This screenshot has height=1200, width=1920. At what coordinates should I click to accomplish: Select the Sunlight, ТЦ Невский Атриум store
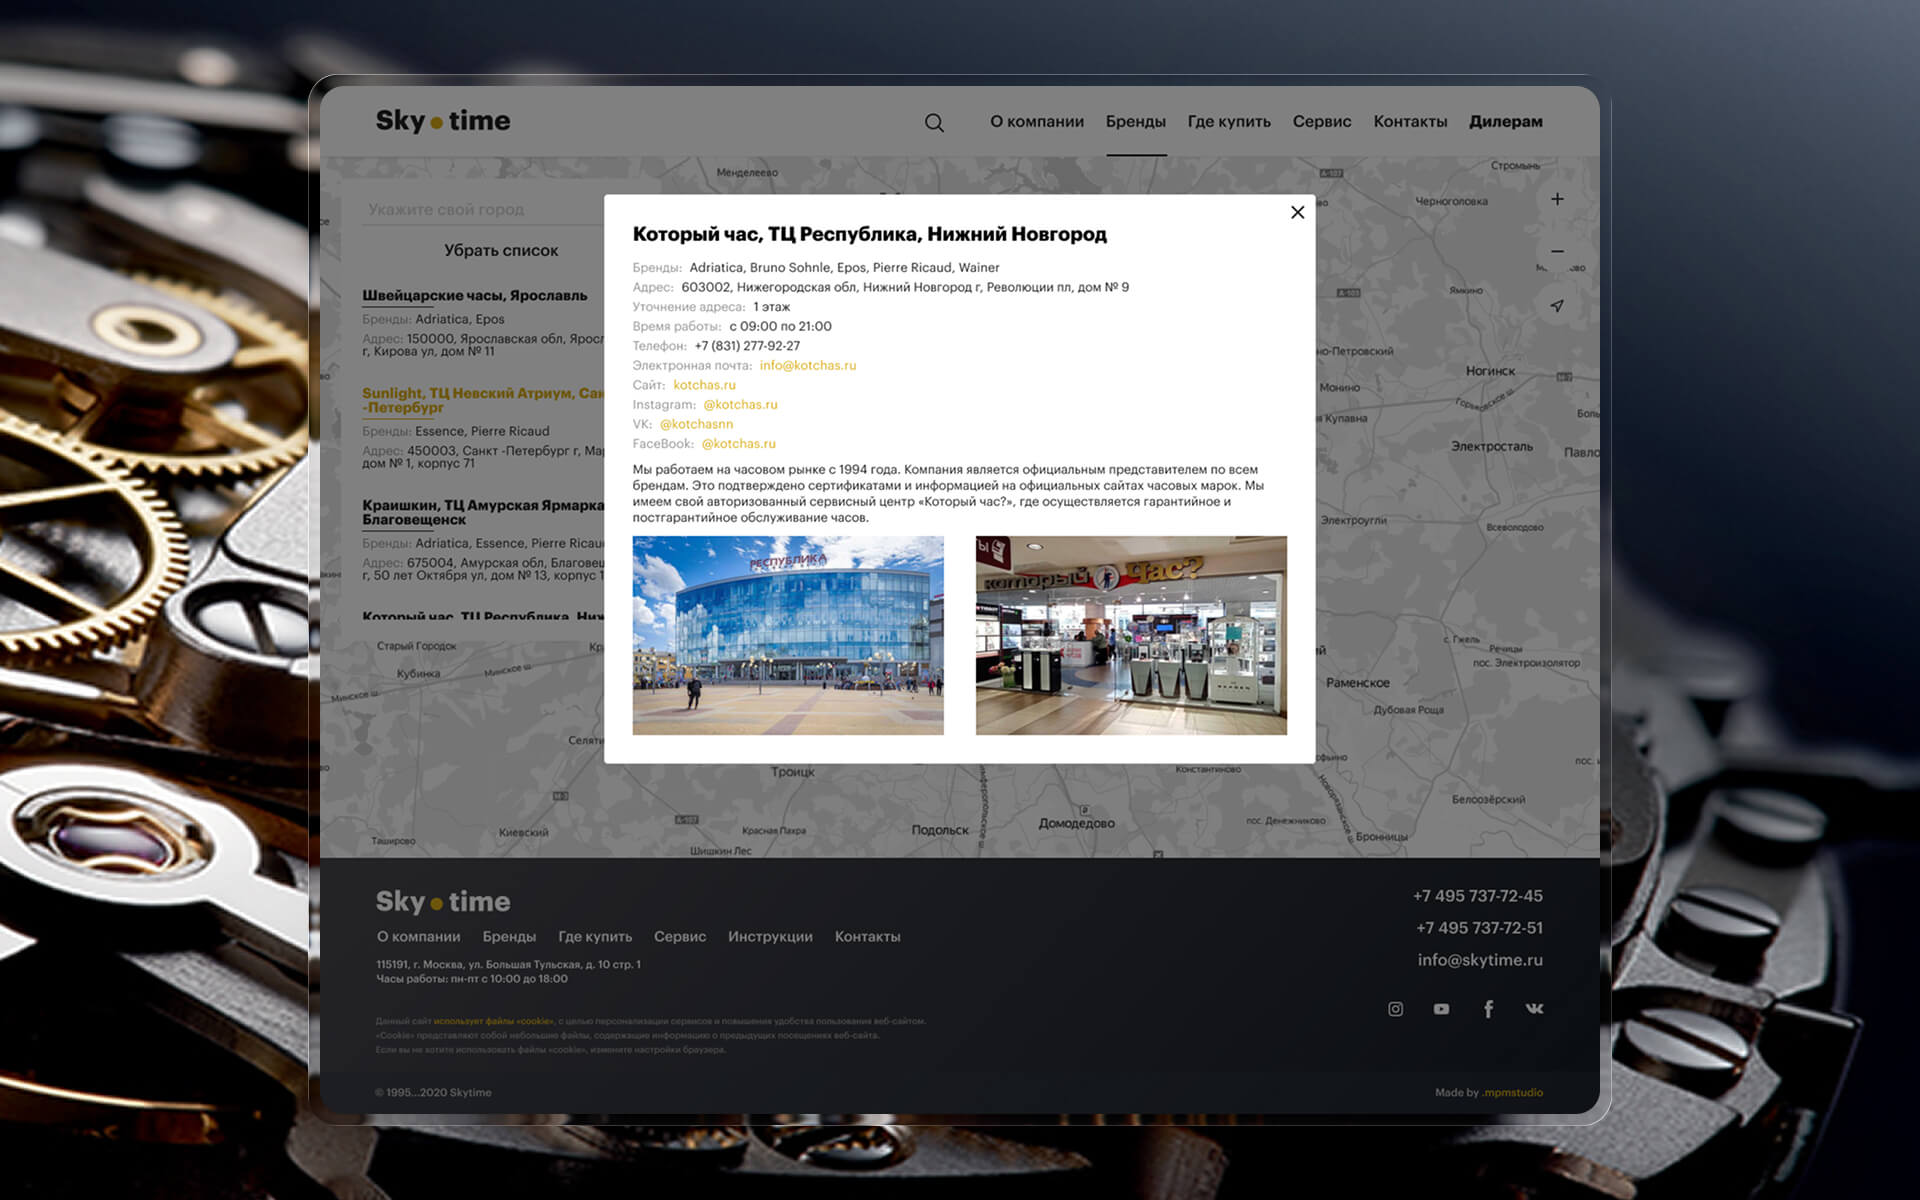click(483, 400)
